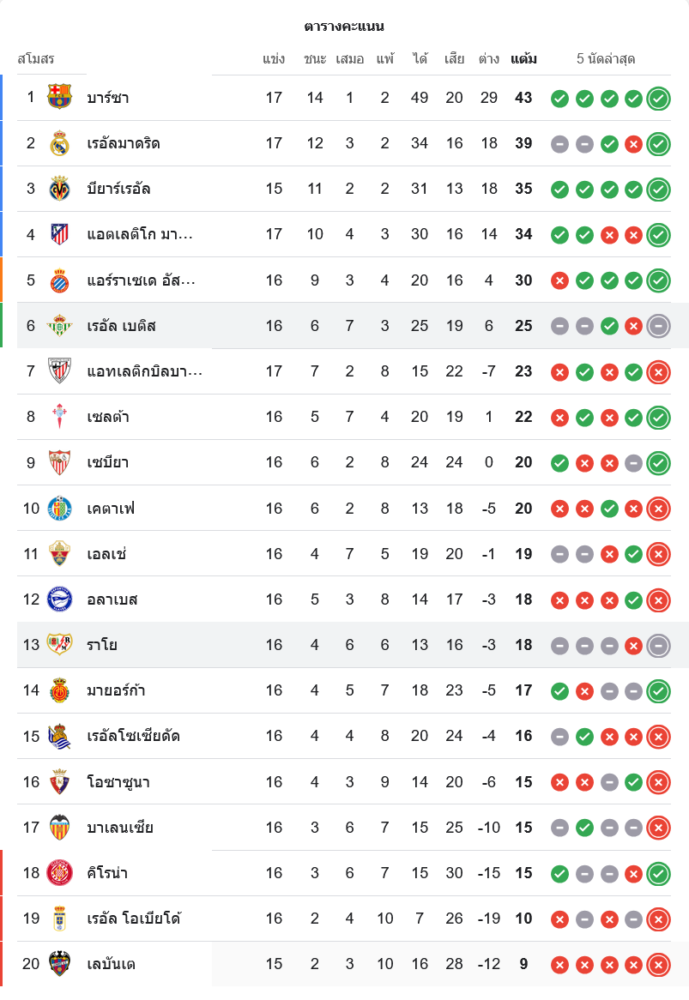Click the 5 นัดล่าสุด column header
Viewport: 689px width, 1000px height.
606,59
